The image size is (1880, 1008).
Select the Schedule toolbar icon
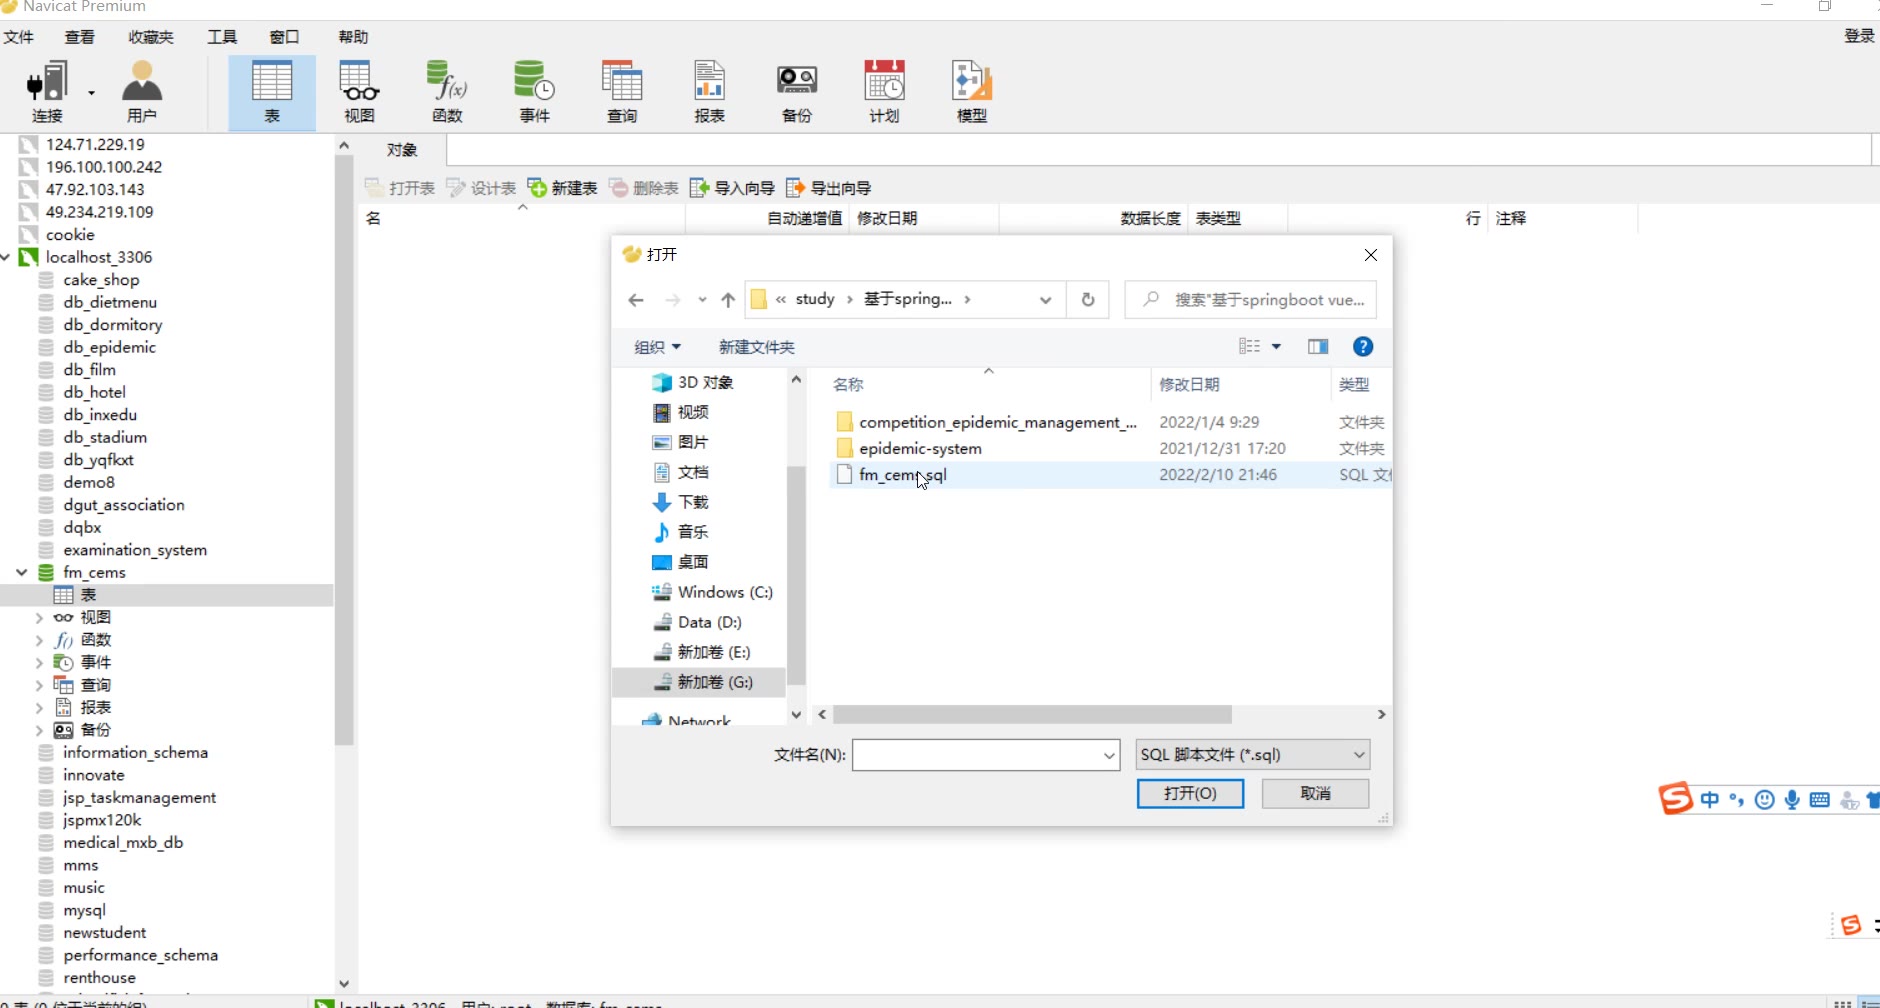pyautogui.click(x=884, y=92)
